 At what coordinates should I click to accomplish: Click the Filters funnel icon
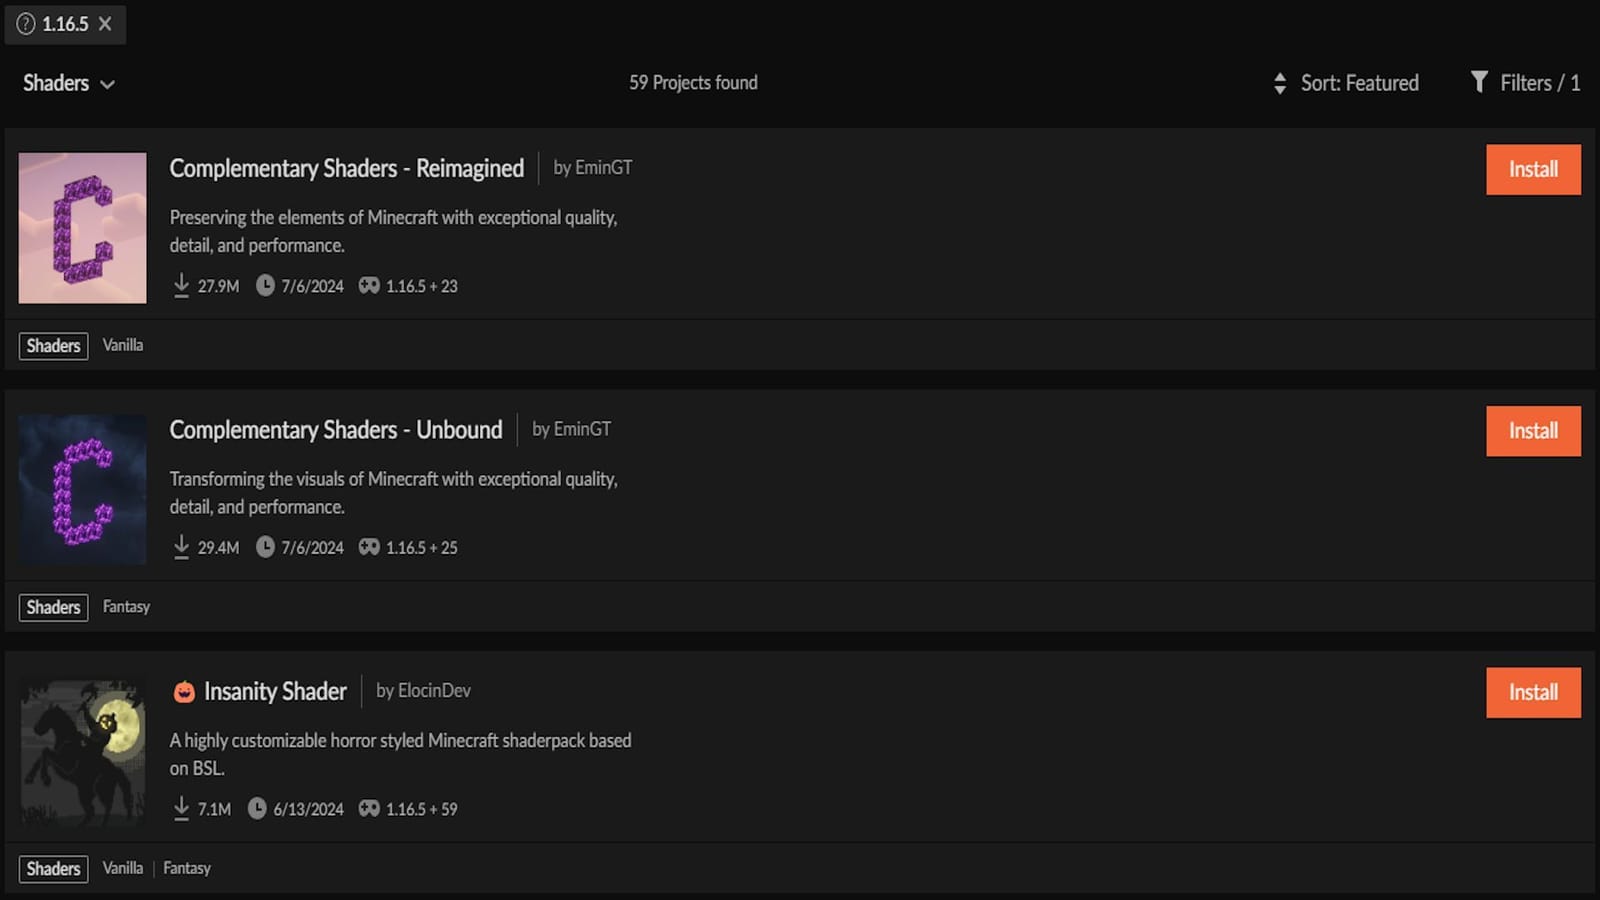(1479, 82)
